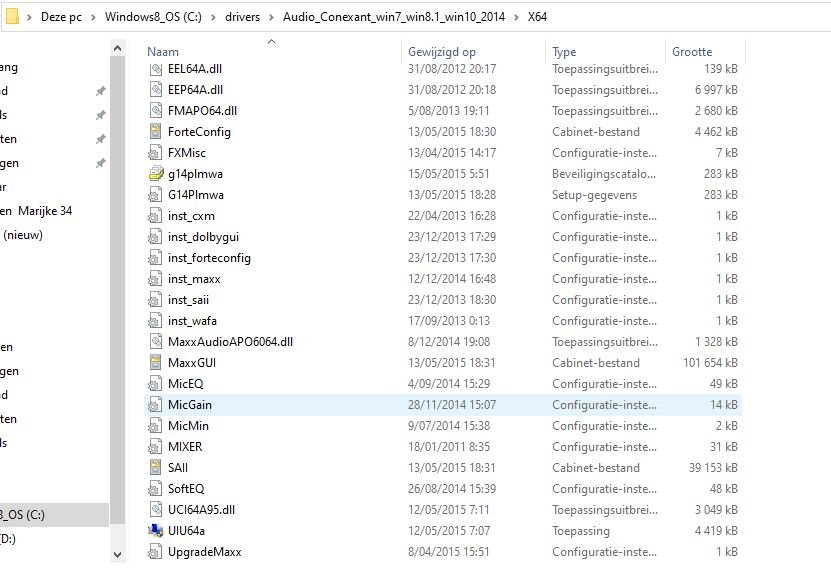This screenshot has width=831, height=572.
Task: Expand chevron after Windows8_OS (C:) breadcrumb
Action: [x=214, y=17]
